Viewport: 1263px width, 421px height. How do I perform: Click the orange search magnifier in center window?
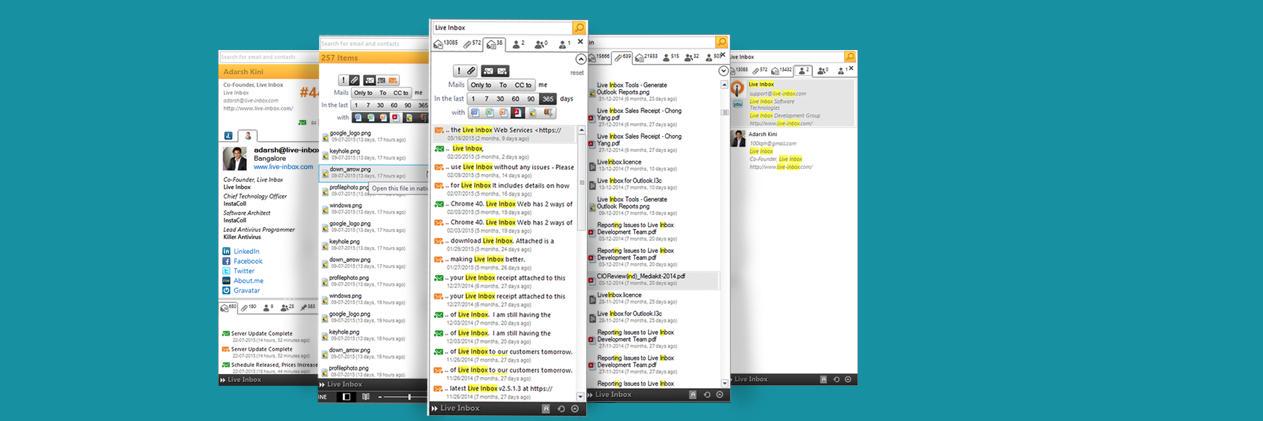(579, 27)
